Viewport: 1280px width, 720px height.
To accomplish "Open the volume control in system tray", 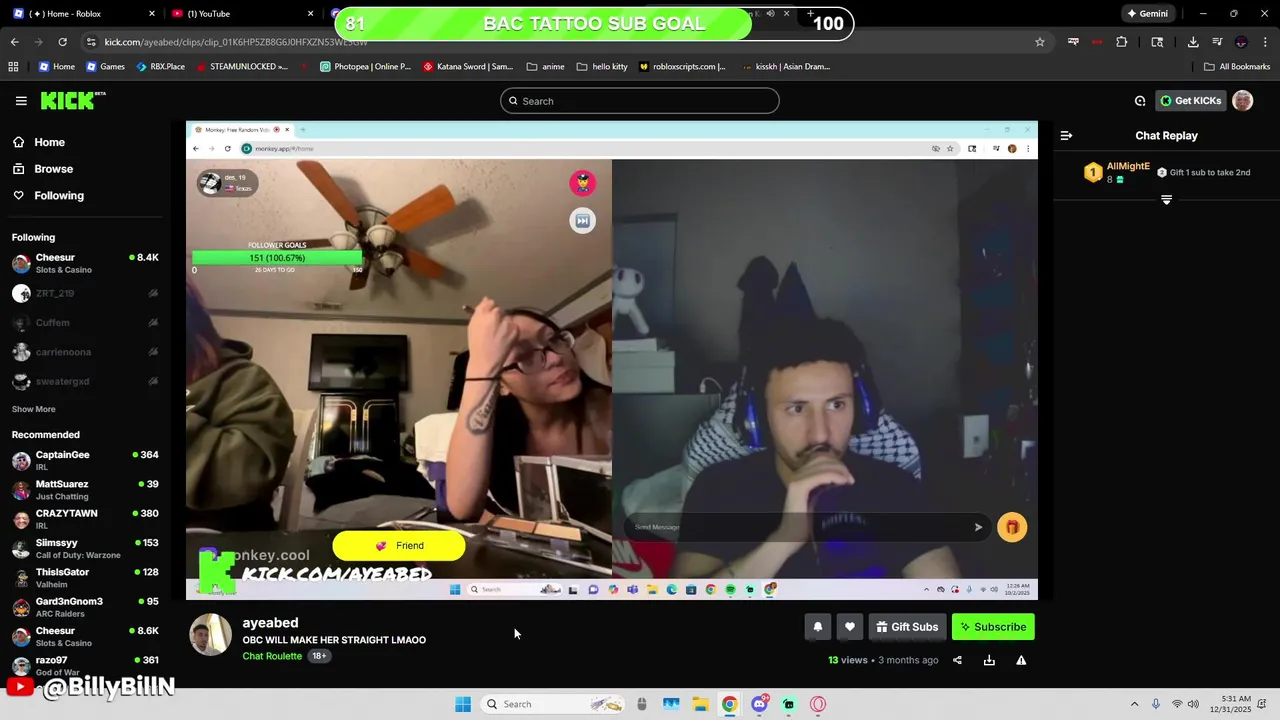I will [x=1193, y=704].
